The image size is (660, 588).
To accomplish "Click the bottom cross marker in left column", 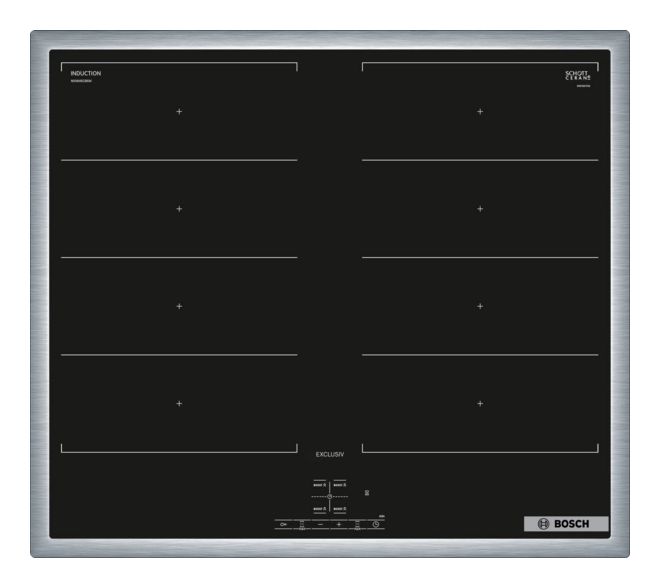I will pyautogui.click(x=179, y=404).
